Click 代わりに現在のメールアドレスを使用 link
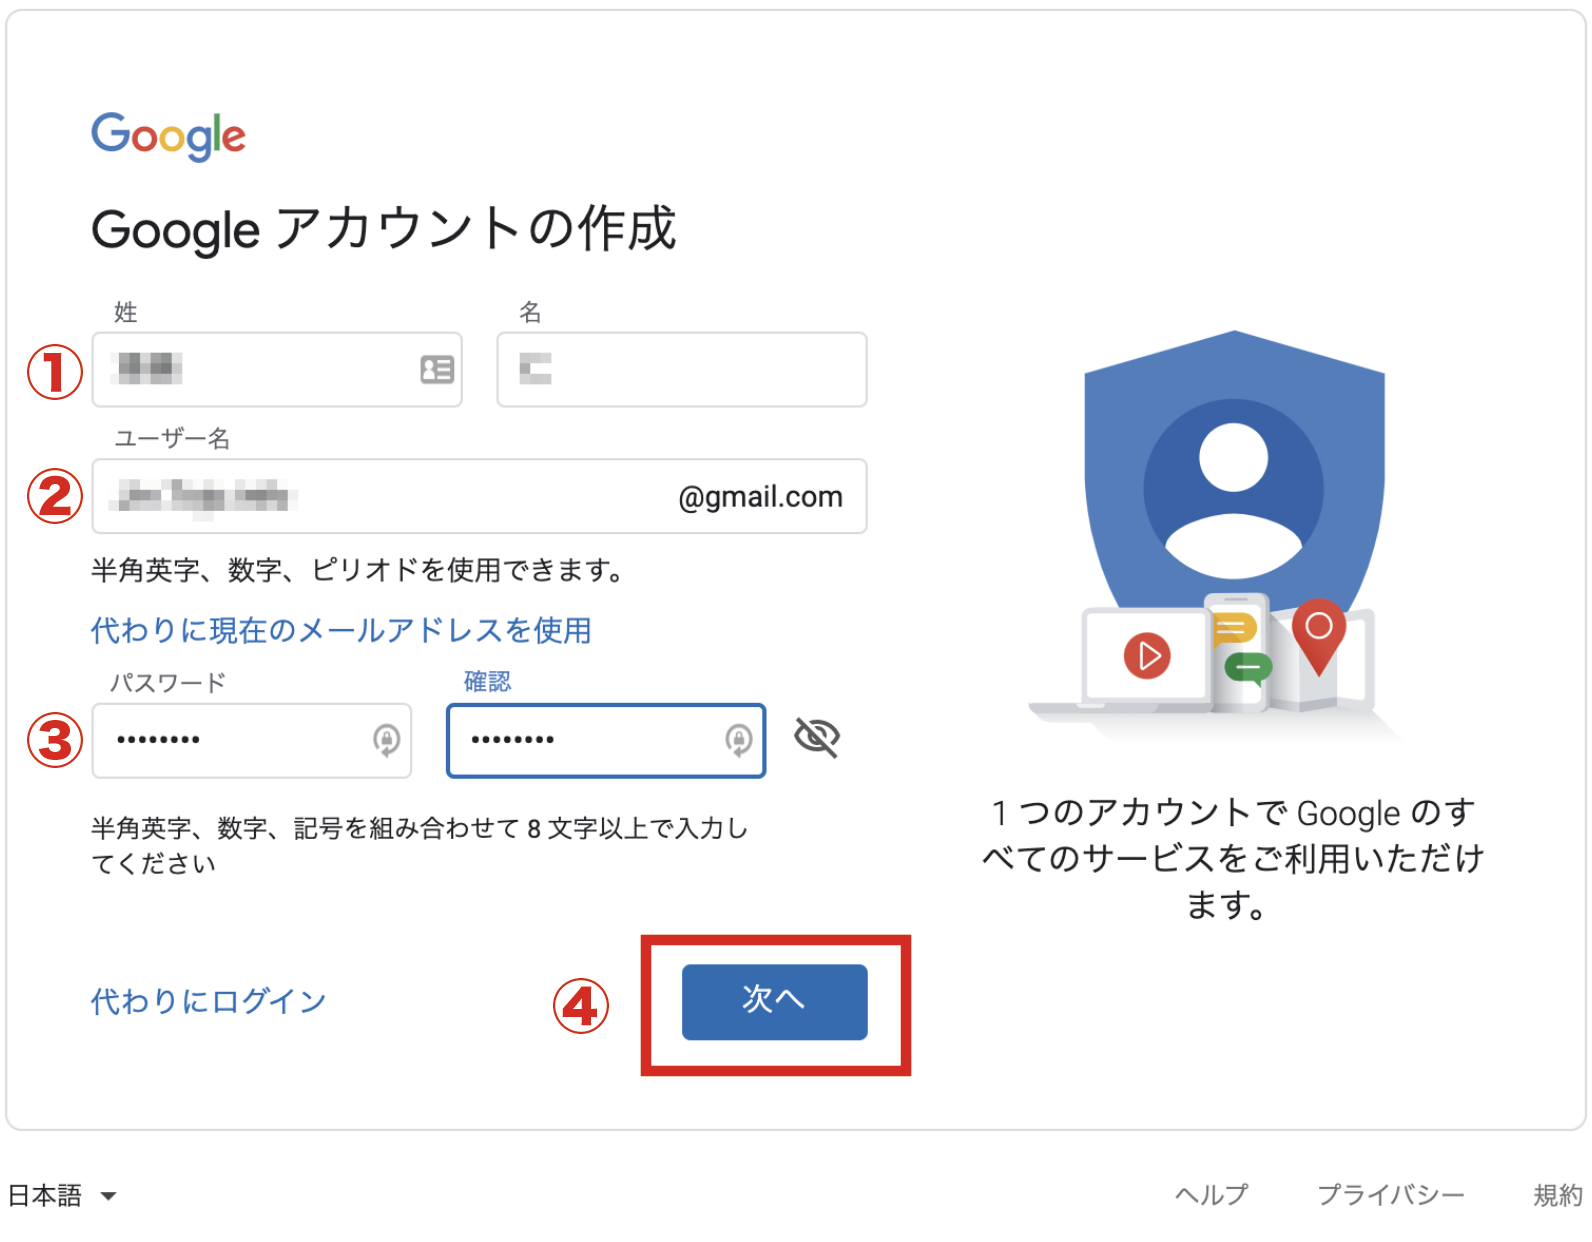This screenshot has width=1592, height=1242. [x=341, y=630]
